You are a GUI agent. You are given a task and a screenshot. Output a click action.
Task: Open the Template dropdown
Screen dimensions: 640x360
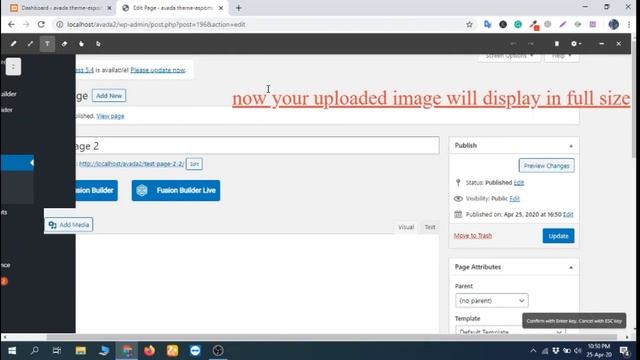pos(511,331)
